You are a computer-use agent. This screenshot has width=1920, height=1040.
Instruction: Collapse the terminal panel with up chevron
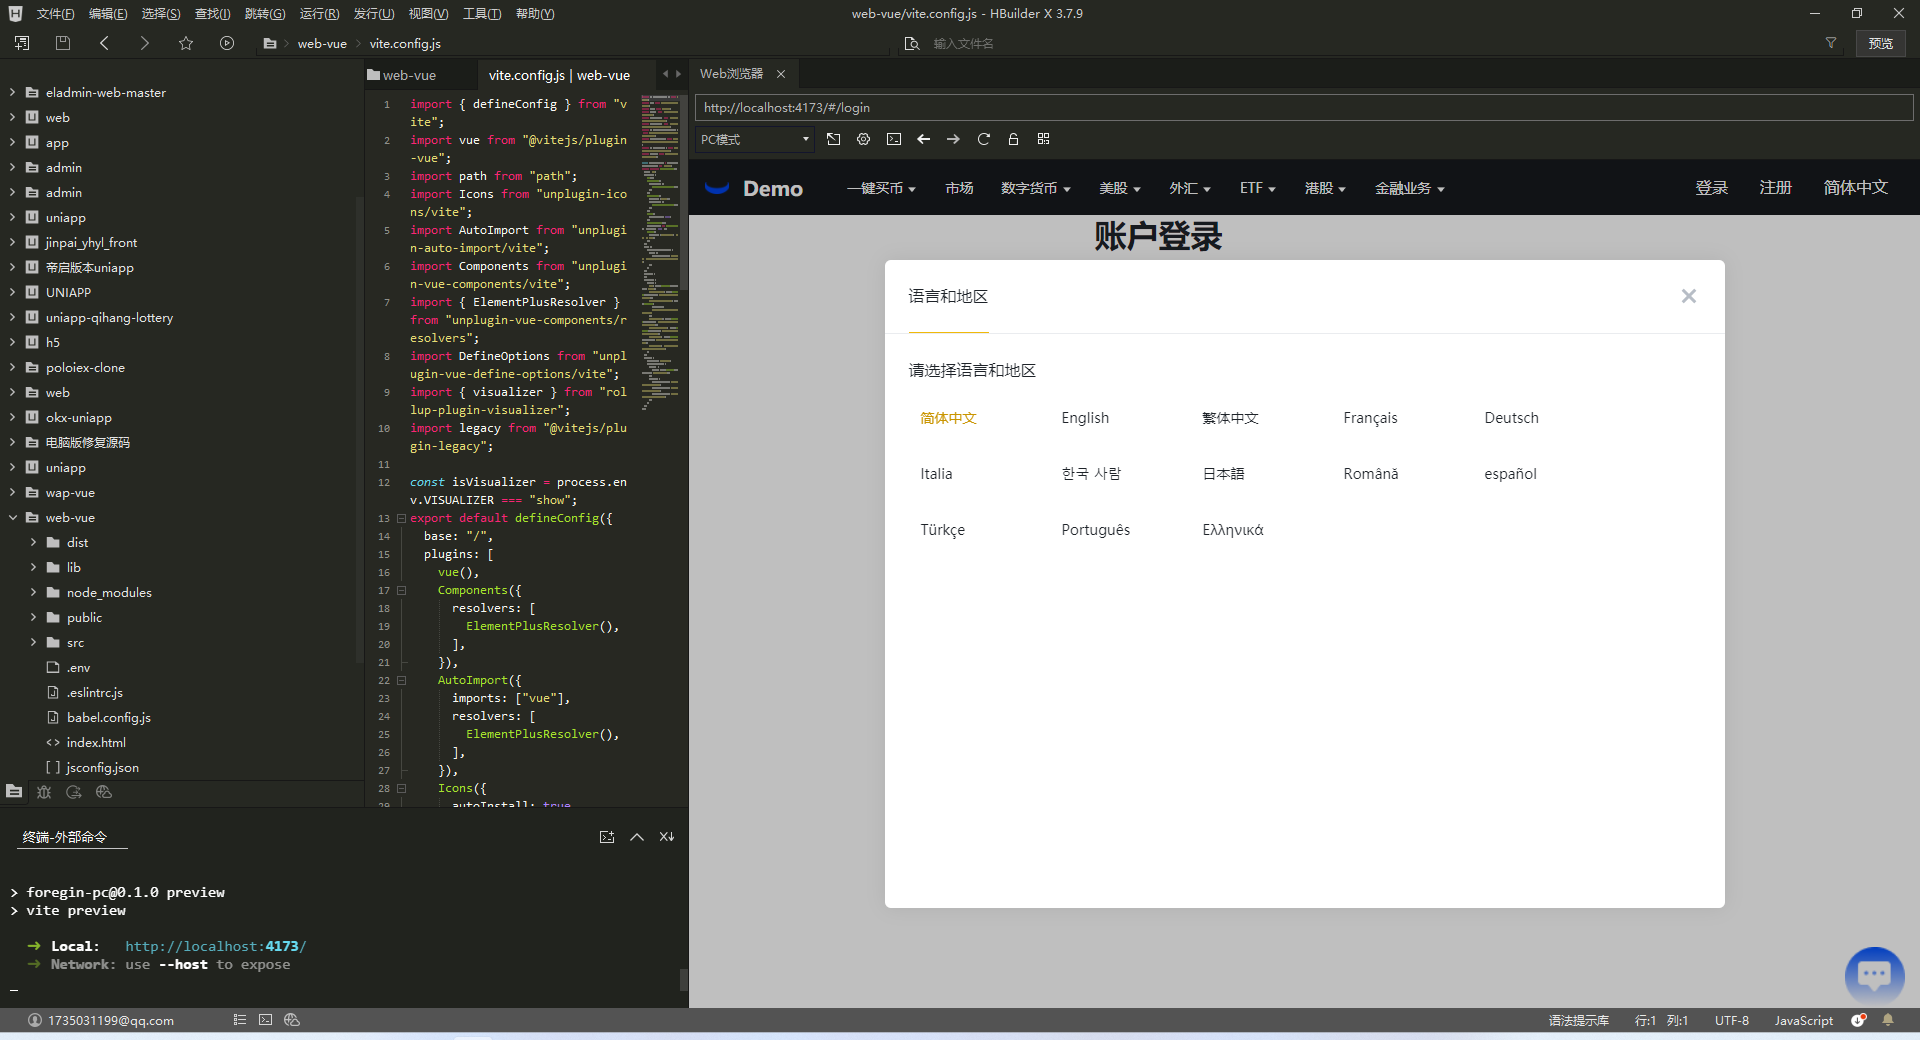637,837
